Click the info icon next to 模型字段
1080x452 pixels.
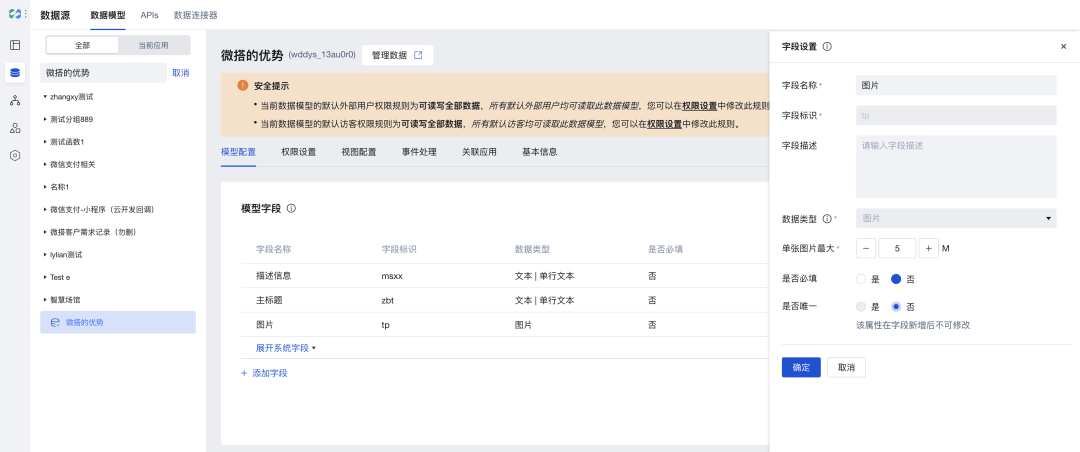291,208
